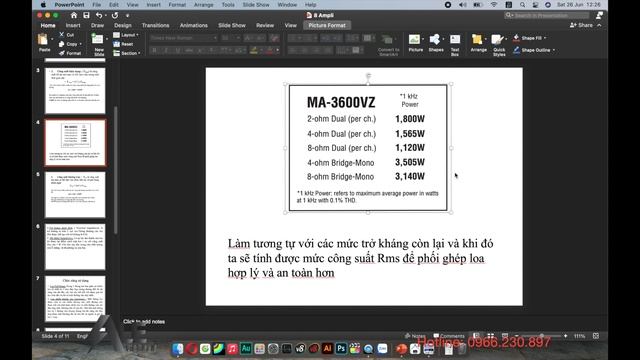Insert a Picture from the ribbon
Screen dimensions: 640x360
[x=415, y=43]
